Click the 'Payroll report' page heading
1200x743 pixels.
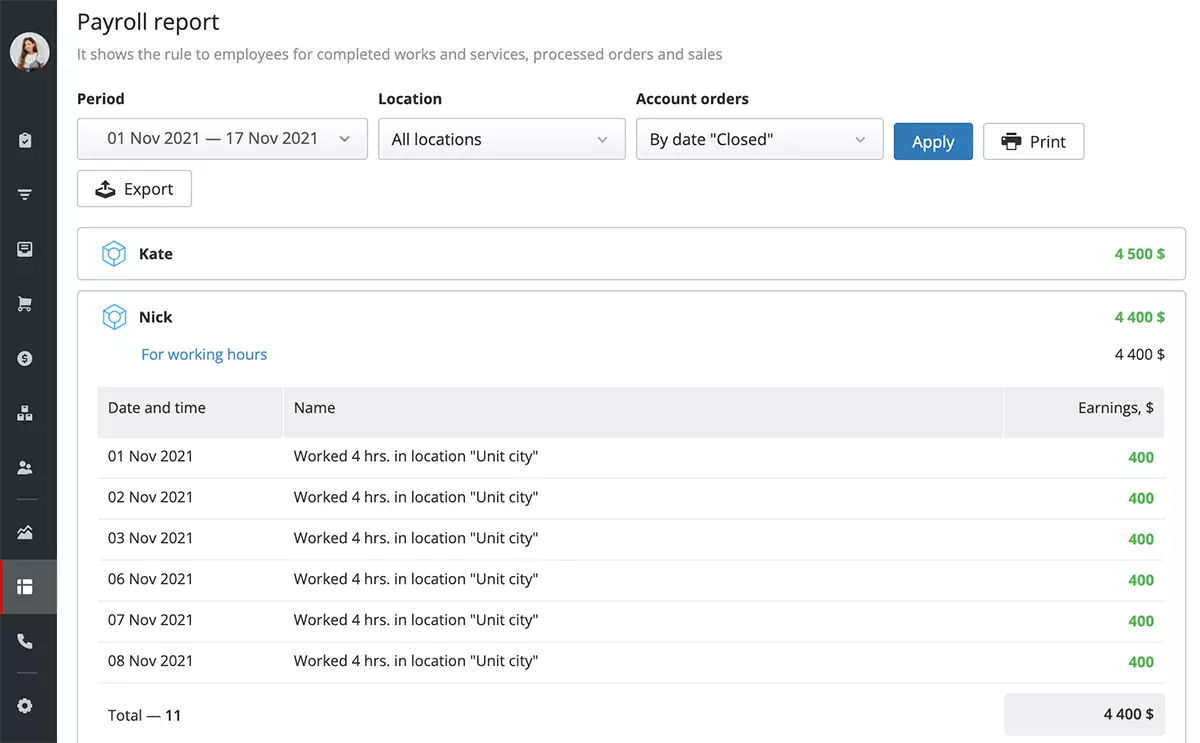coord(148,22)
